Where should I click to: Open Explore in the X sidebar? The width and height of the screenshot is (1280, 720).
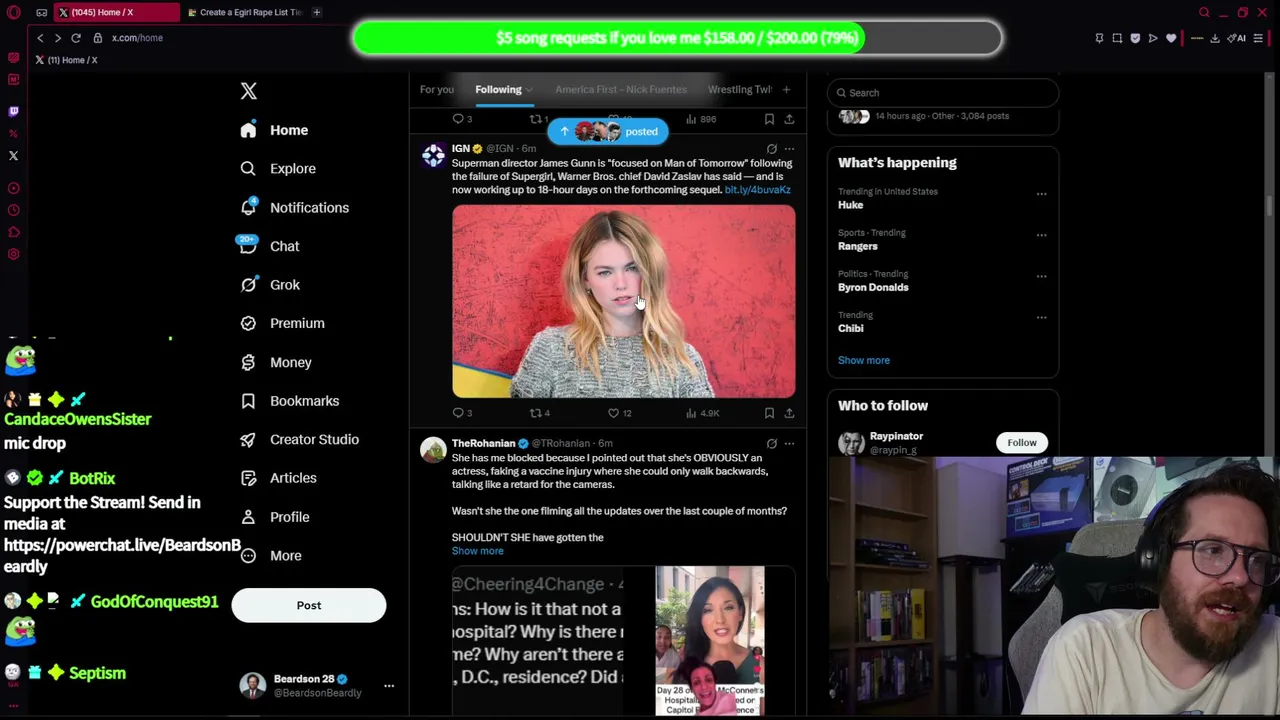[x=279, y=169]
